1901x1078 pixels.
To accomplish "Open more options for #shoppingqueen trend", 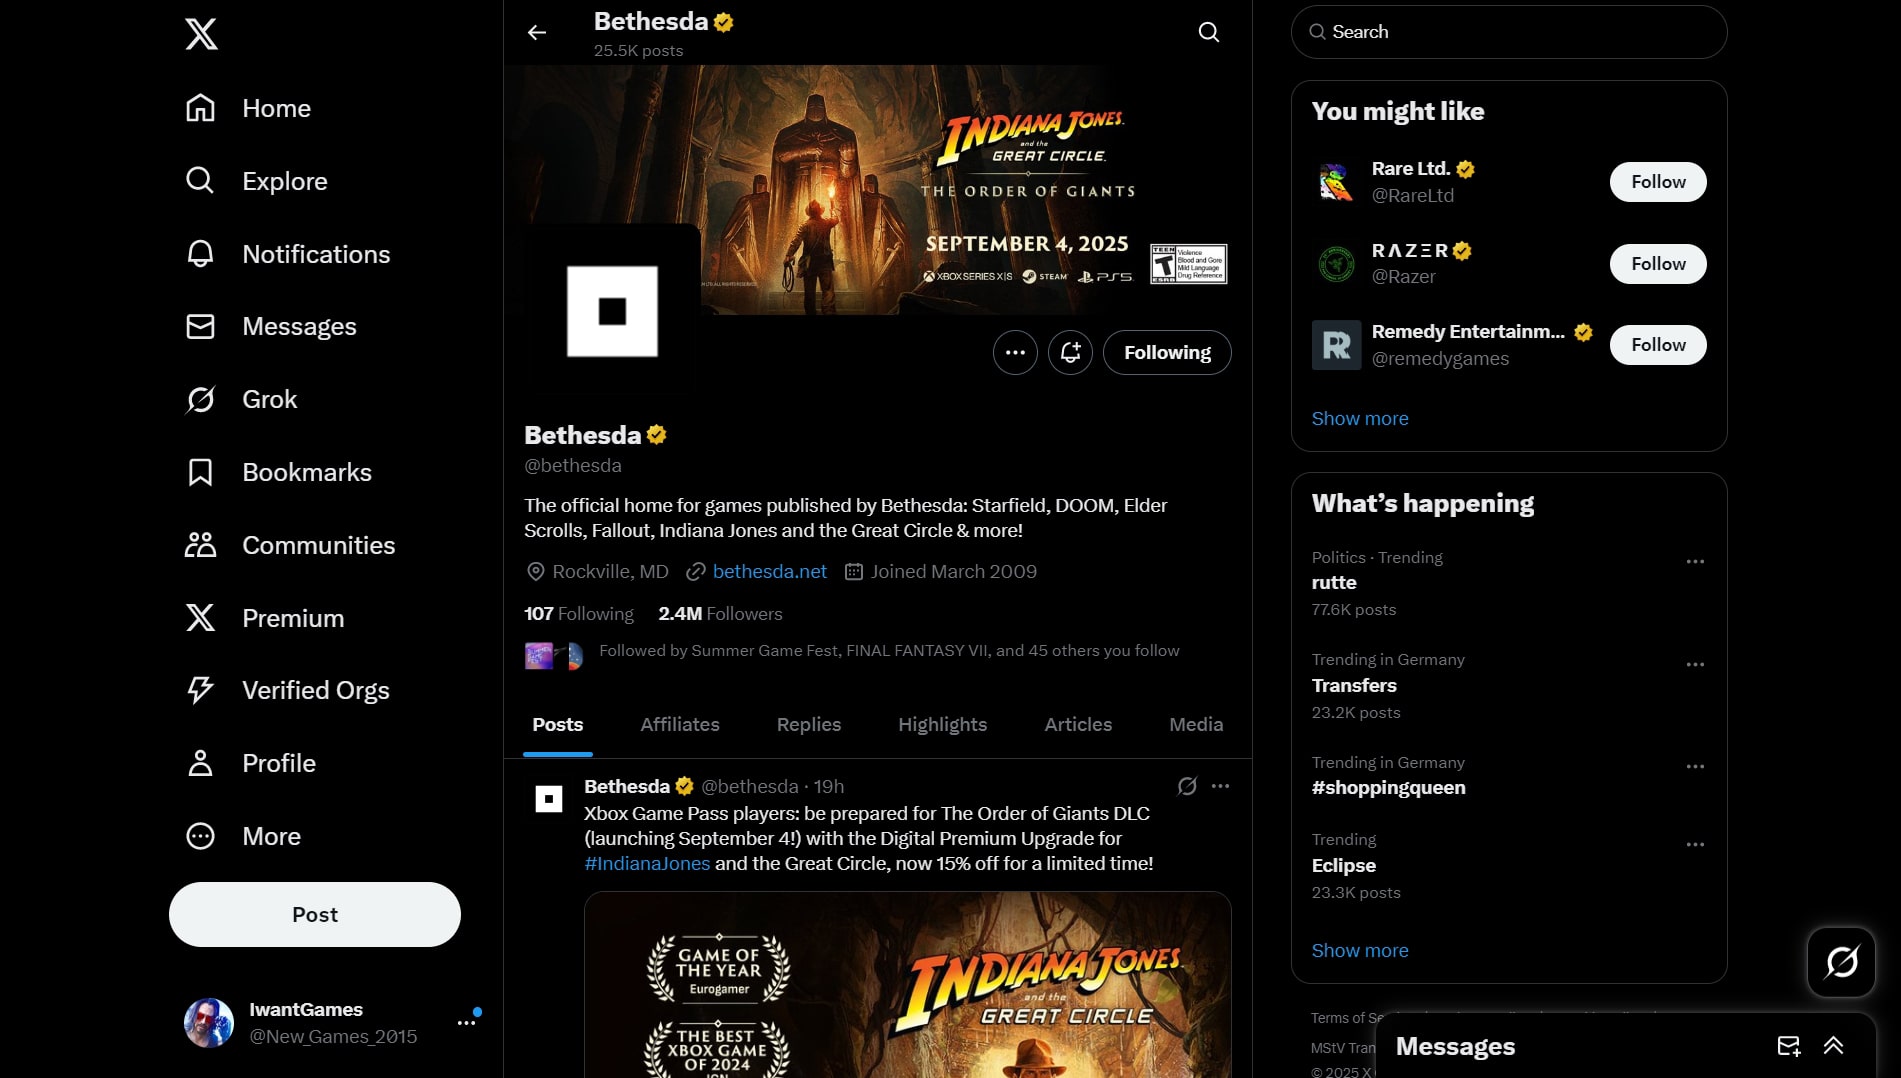I will click(x=1695, y=767).
